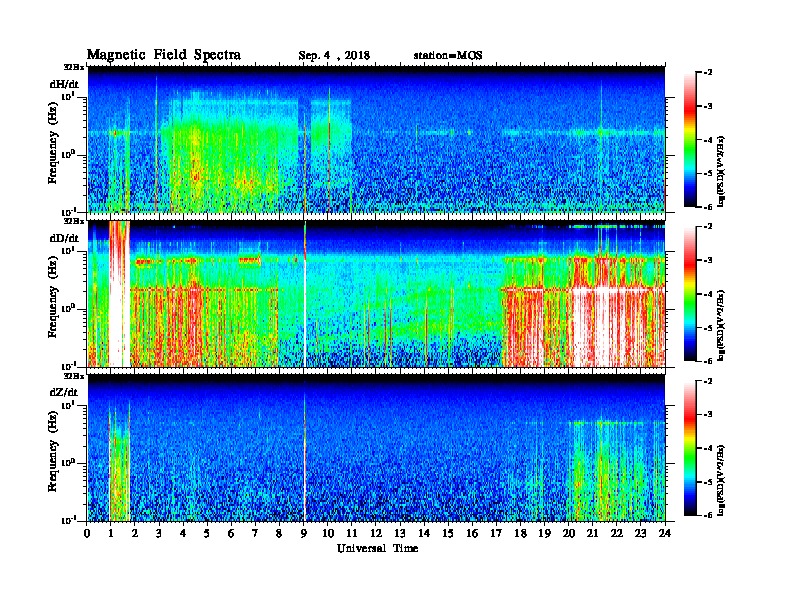The height and width of the screenshot is (612, 792).
Task: Click the "6" tick on Universal Time axis
Action: coord(231,534)
